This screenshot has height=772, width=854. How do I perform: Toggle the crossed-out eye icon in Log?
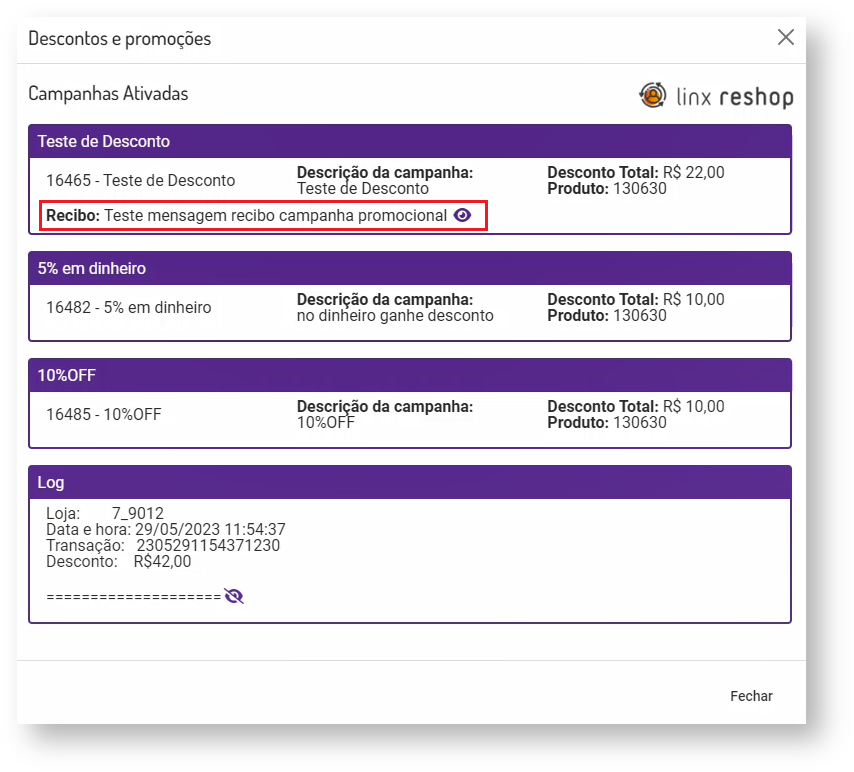click(234, 596)
